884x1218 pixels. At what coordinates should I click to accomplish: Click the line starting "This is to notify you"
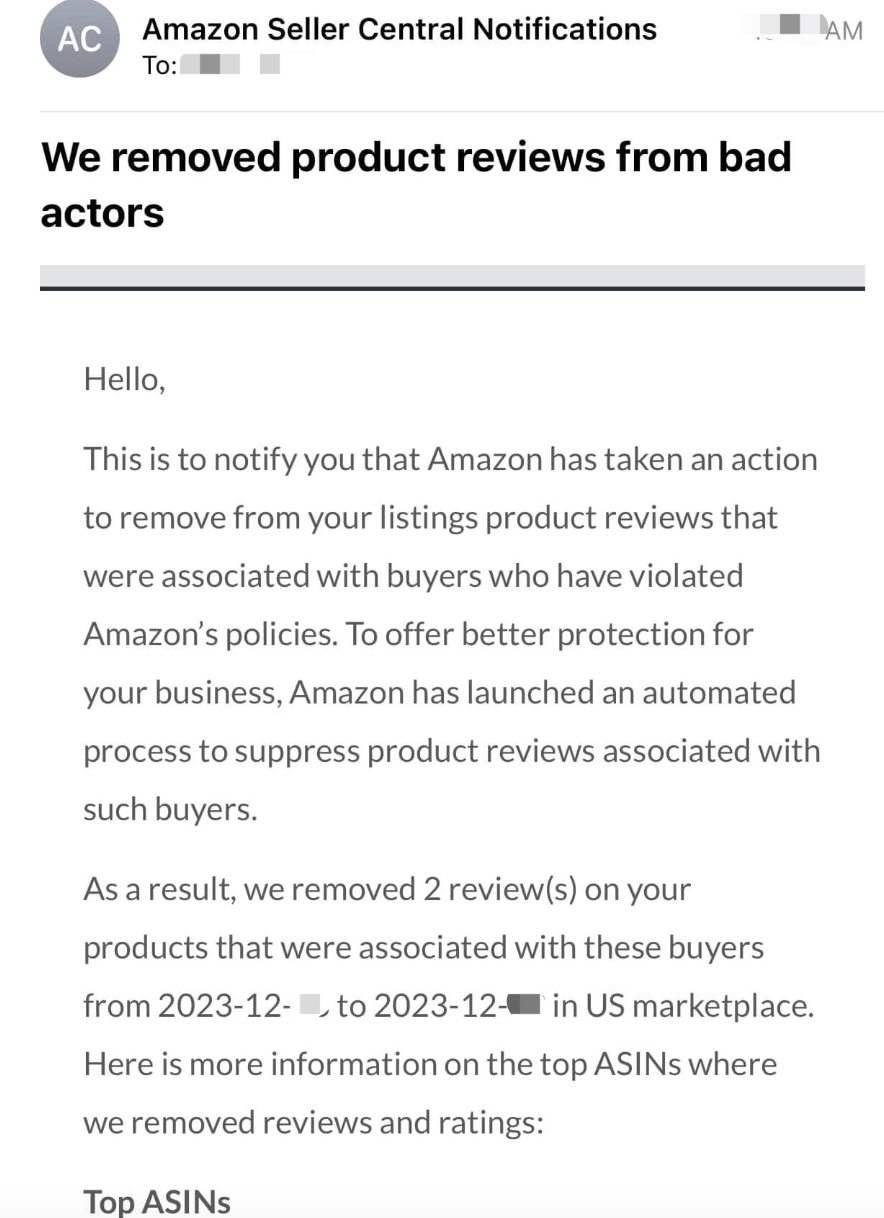[x=451, y=459]
